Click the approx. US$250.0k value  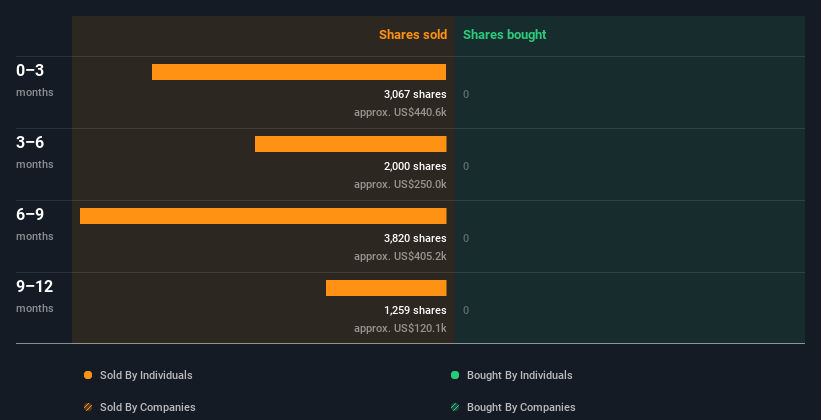point(400,184)
